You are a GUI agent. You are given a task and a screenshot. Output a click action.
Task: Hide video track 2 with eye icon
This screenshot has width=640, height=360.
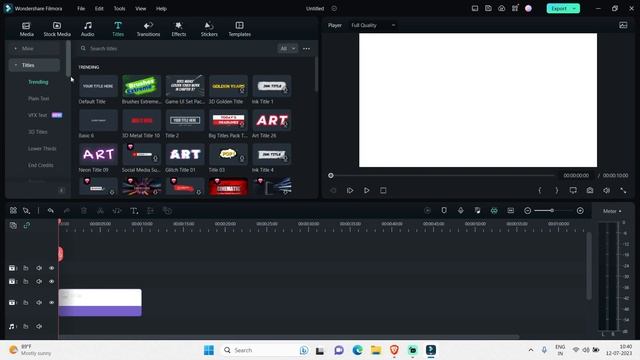(x=51, y=282)
